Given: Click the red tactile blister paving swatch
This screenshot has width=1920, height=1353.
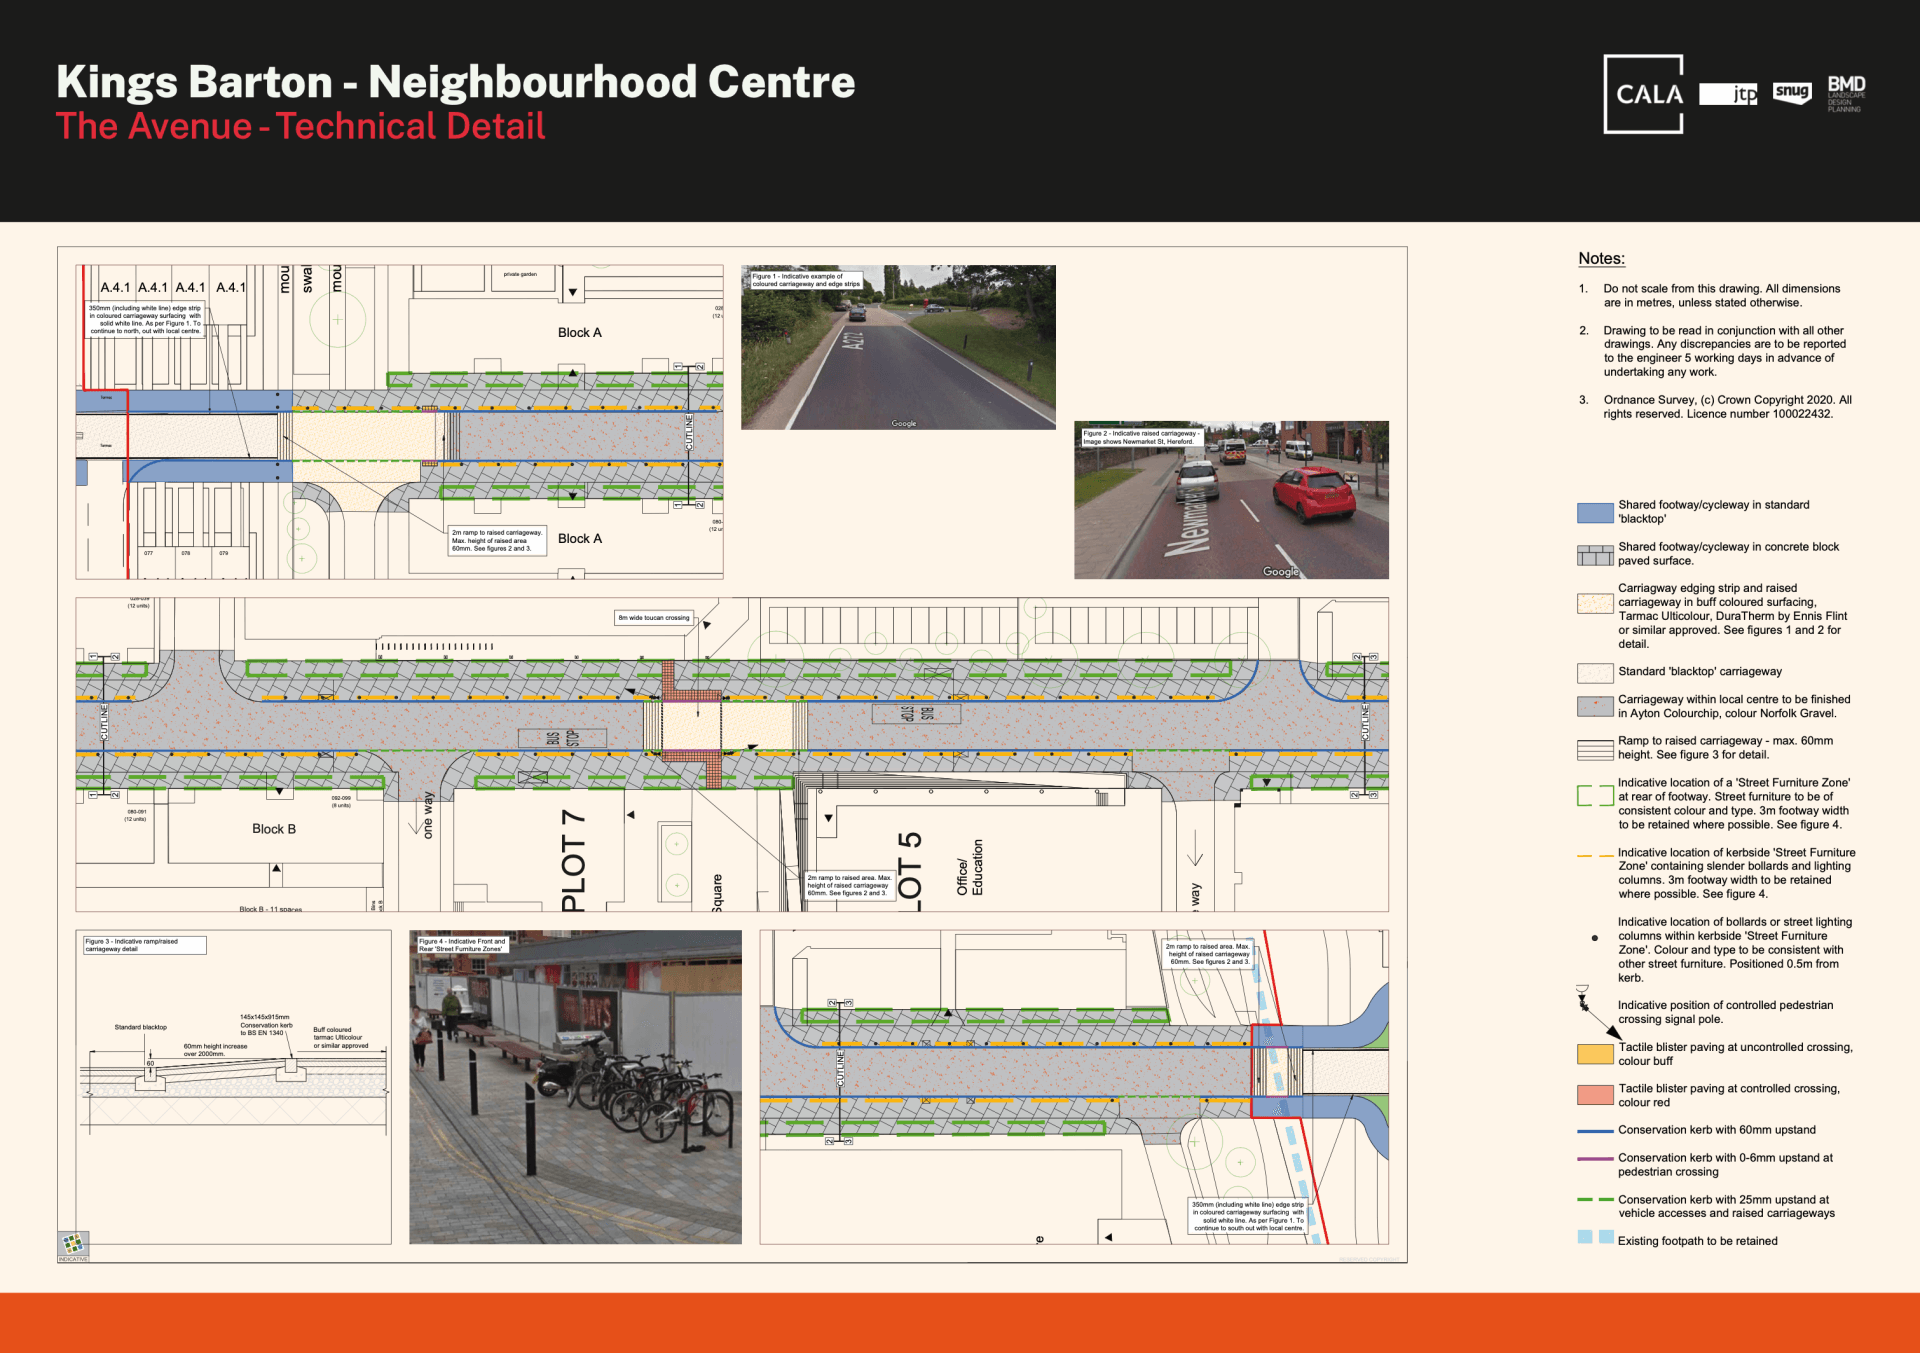Looking at the screenshot, I should click(x=1595, y=1095).
